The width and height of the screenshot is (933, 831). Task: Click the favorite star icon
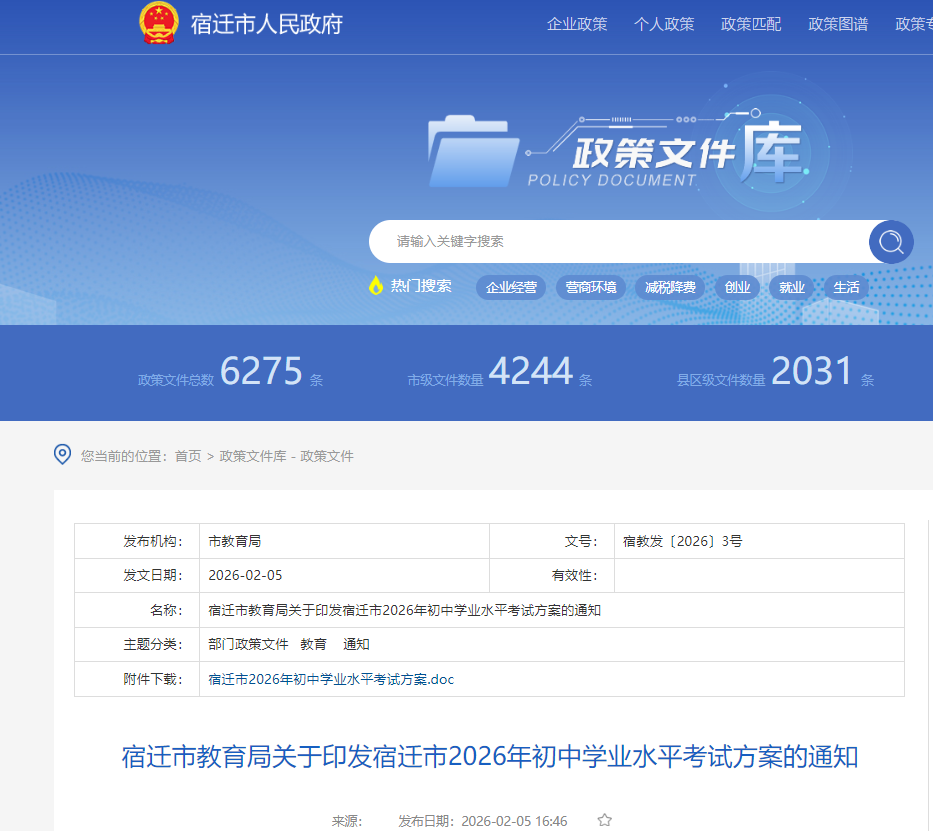click(604, 821)
